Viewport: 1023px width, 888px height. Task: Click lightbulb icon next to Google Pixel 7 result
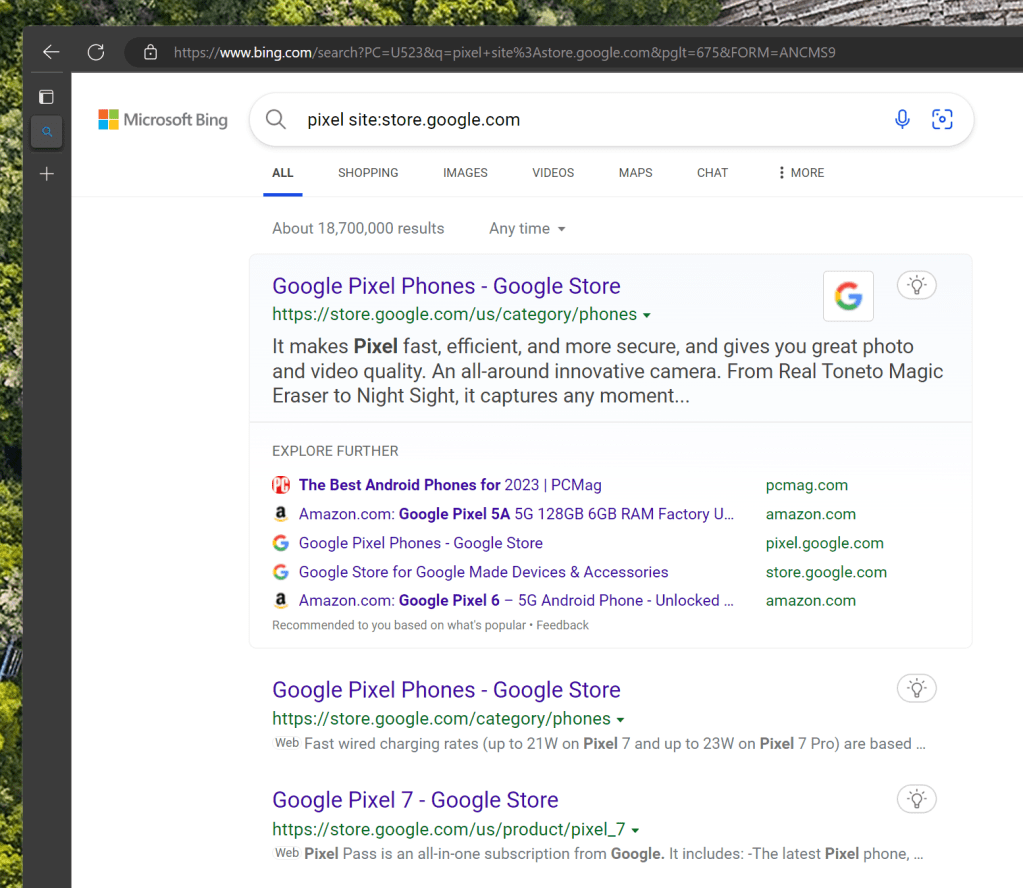[916, 799]
